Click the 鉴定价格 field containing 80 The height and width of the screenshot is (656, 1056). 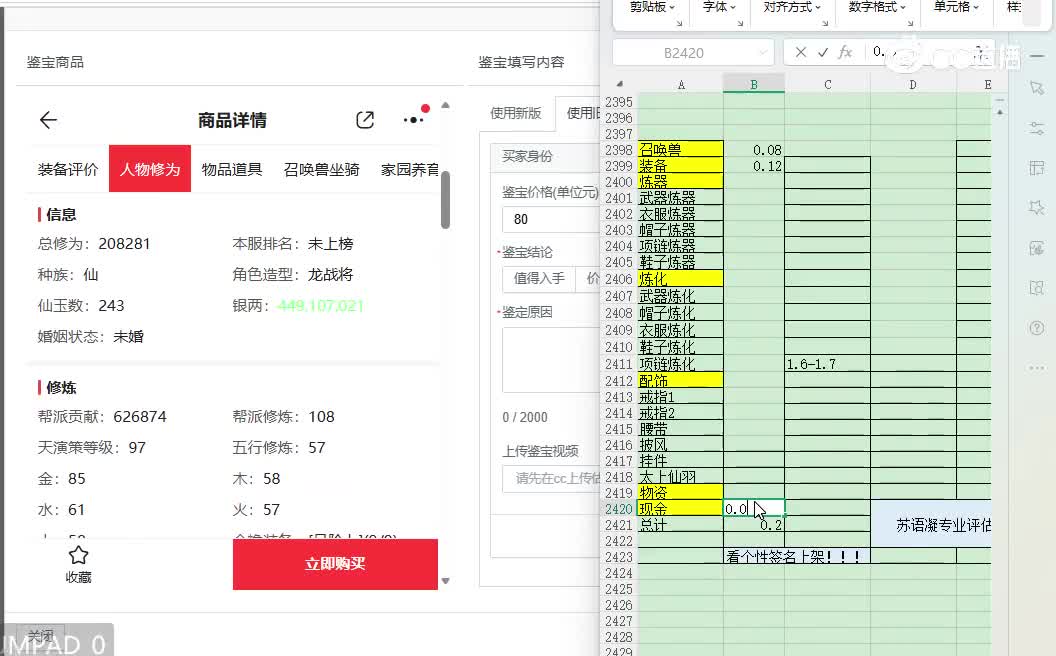pos(551,219)
